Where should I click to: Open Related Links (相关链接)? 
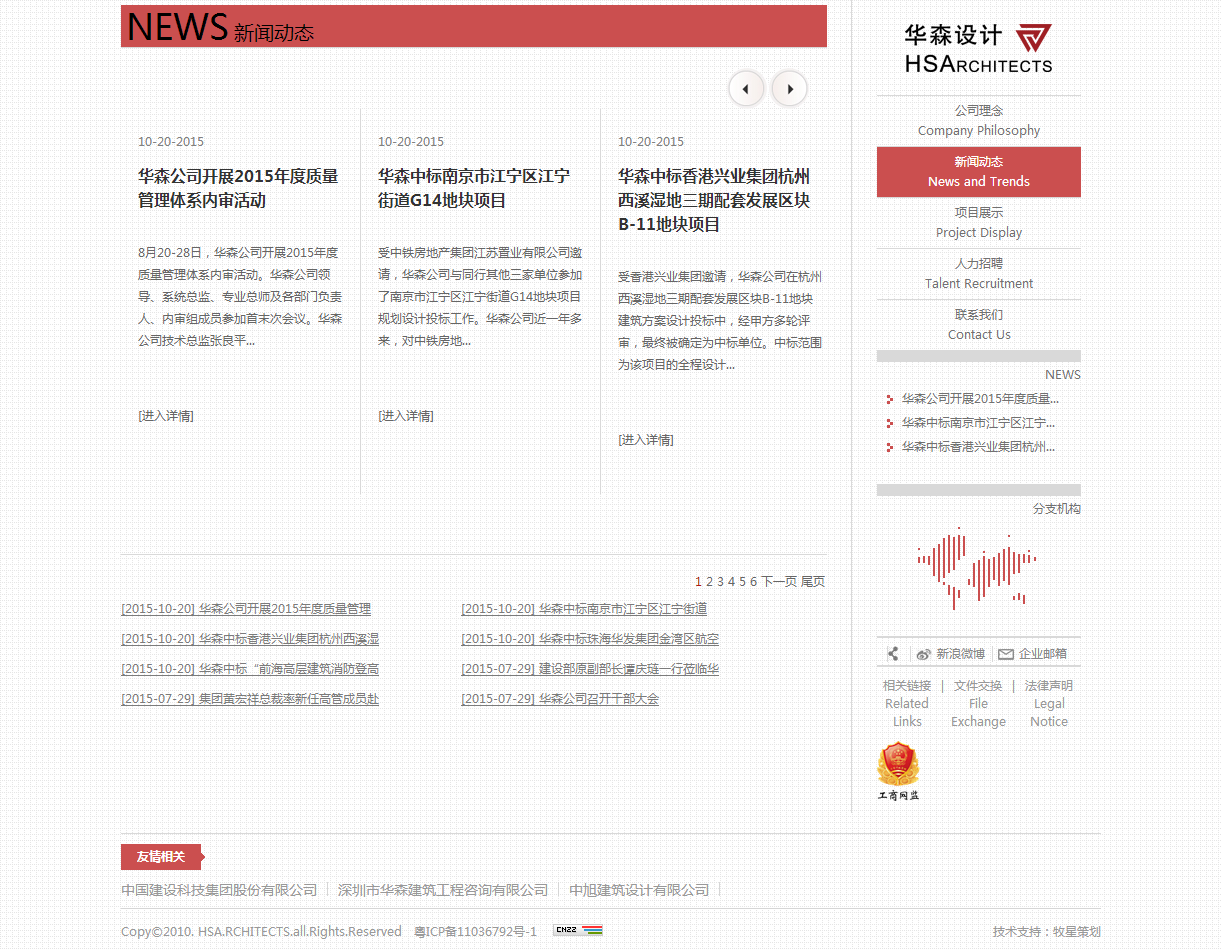(x=907, y=704)
